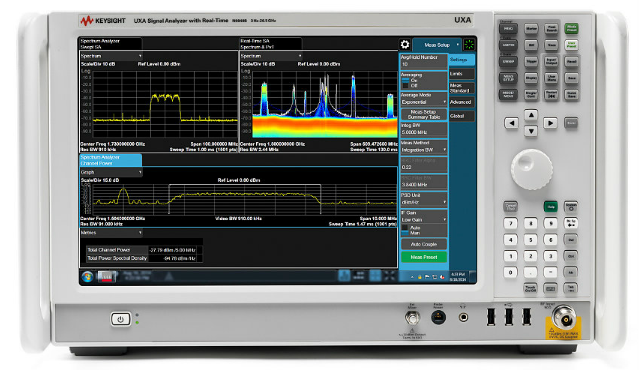Click the full-screen arrows icon

[x=390, y=276]
